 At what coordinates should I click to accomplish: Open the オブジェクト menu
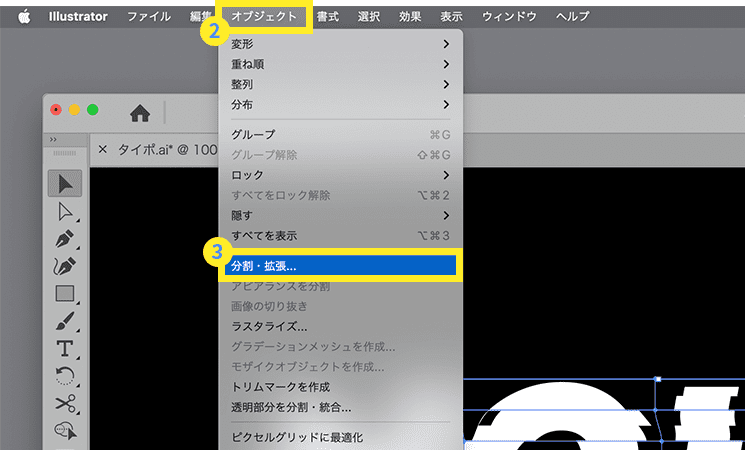tap(264, 17)
